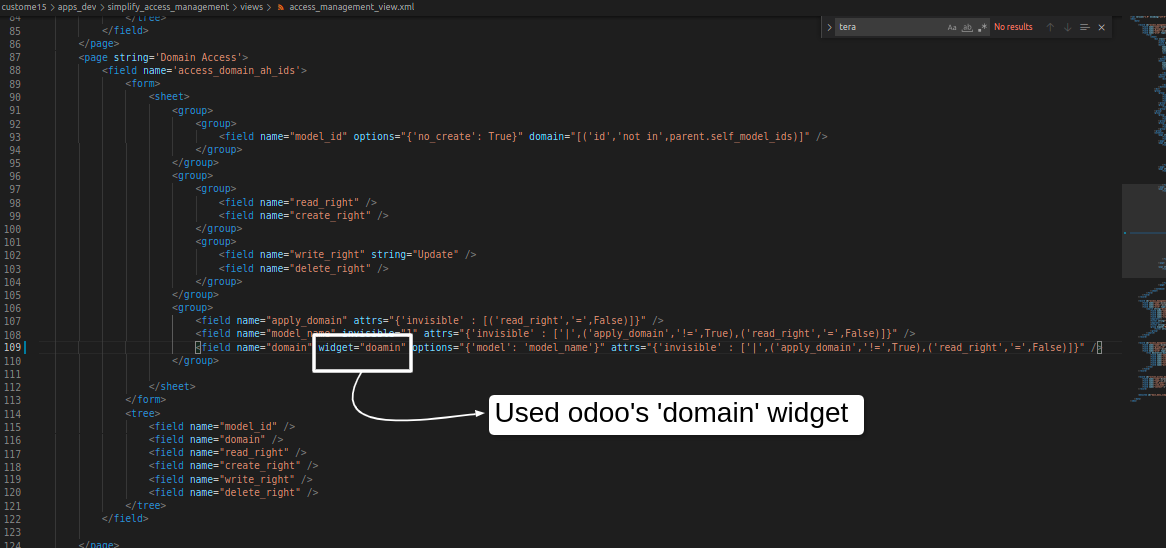Toggle Match Case in find widget
The width and height of the screenshot is (1166, 548).
(x=952, y=27)
